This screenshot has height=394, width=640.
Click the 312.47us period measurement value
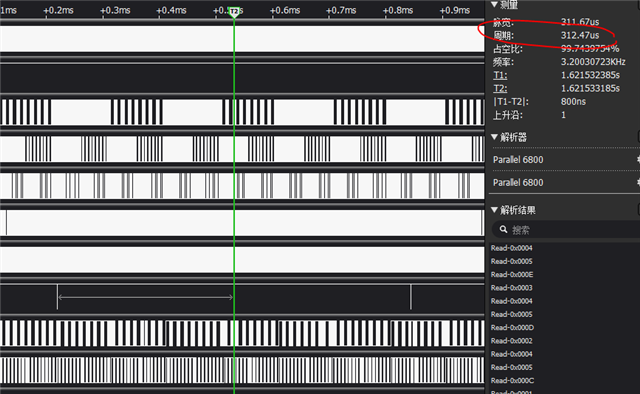click(580, 35)
